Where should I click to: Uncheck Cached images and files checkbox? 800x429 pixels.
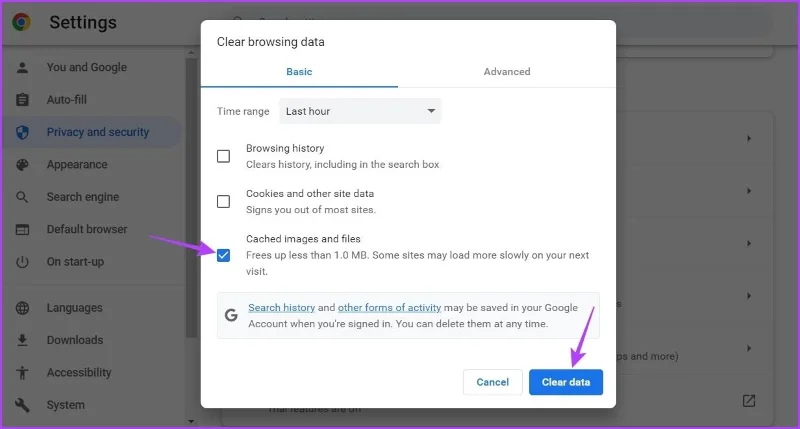point(223,255)
